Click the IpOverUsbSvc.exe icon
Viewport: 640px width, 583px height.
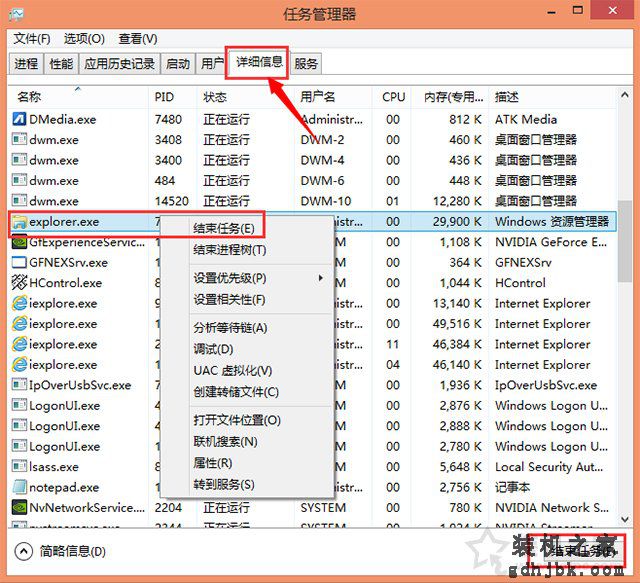19,385
